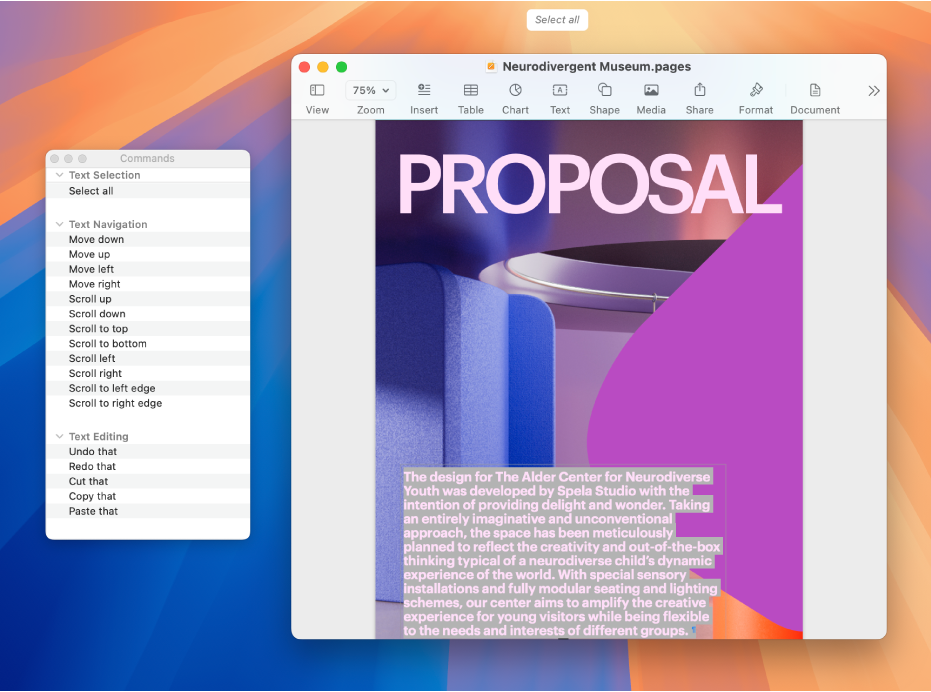Choose Scroll to right edge command

tap(148, 403)
